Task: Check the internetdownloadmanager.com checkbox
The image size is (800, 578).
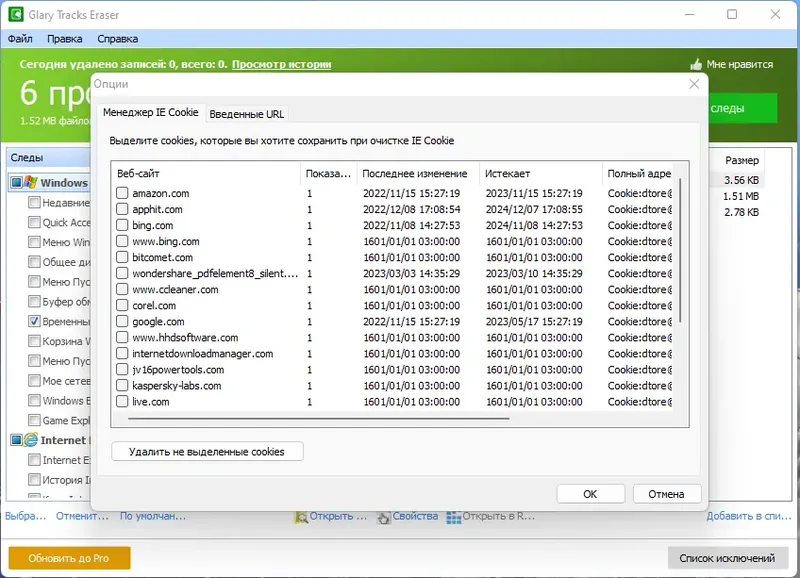Action: point(122,354)
